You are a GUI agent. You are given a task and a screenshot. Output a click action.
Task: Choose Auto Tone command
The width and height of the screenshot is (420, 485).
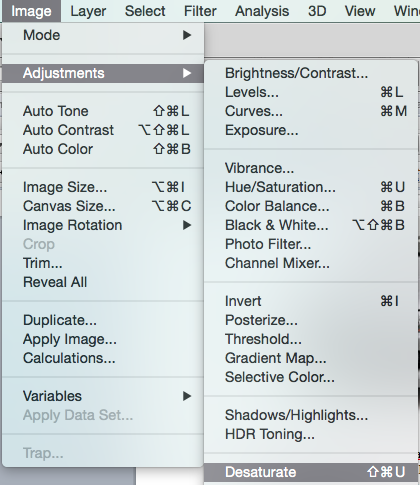[x=103, y=111]
